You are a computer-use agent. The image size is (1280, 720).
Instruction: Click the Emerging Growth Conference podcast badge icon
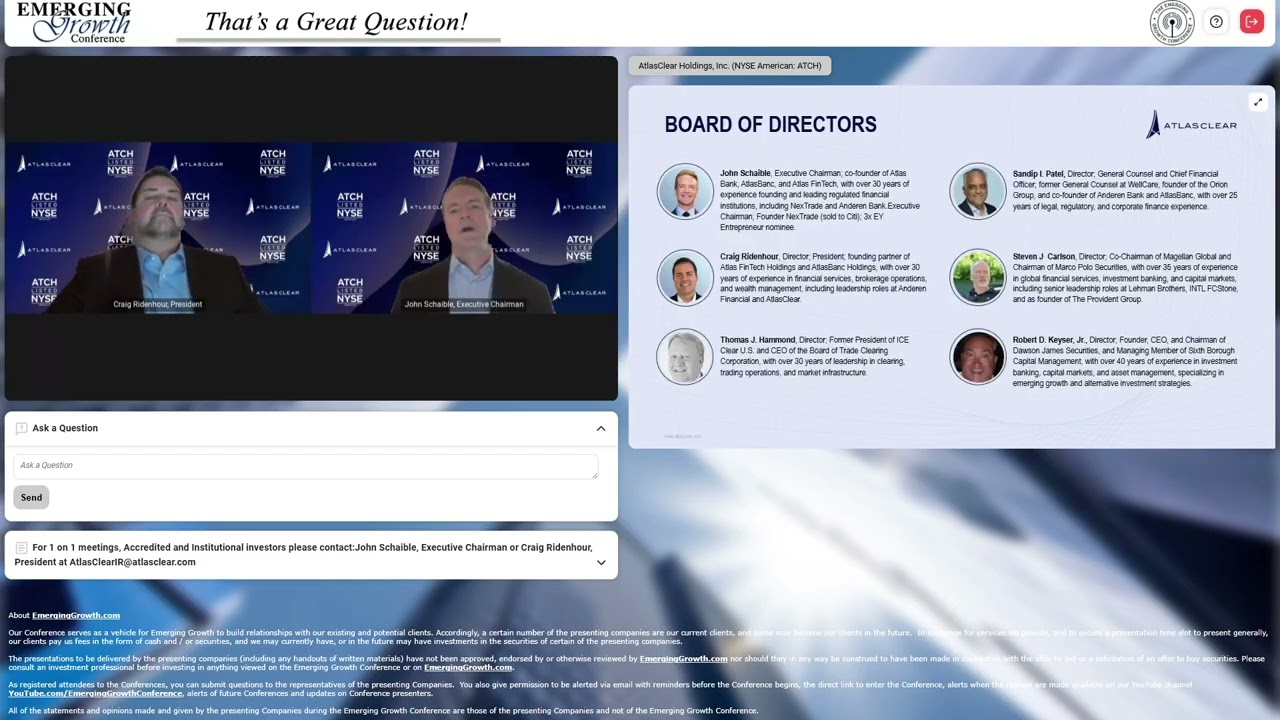[x=1172, y=22]
